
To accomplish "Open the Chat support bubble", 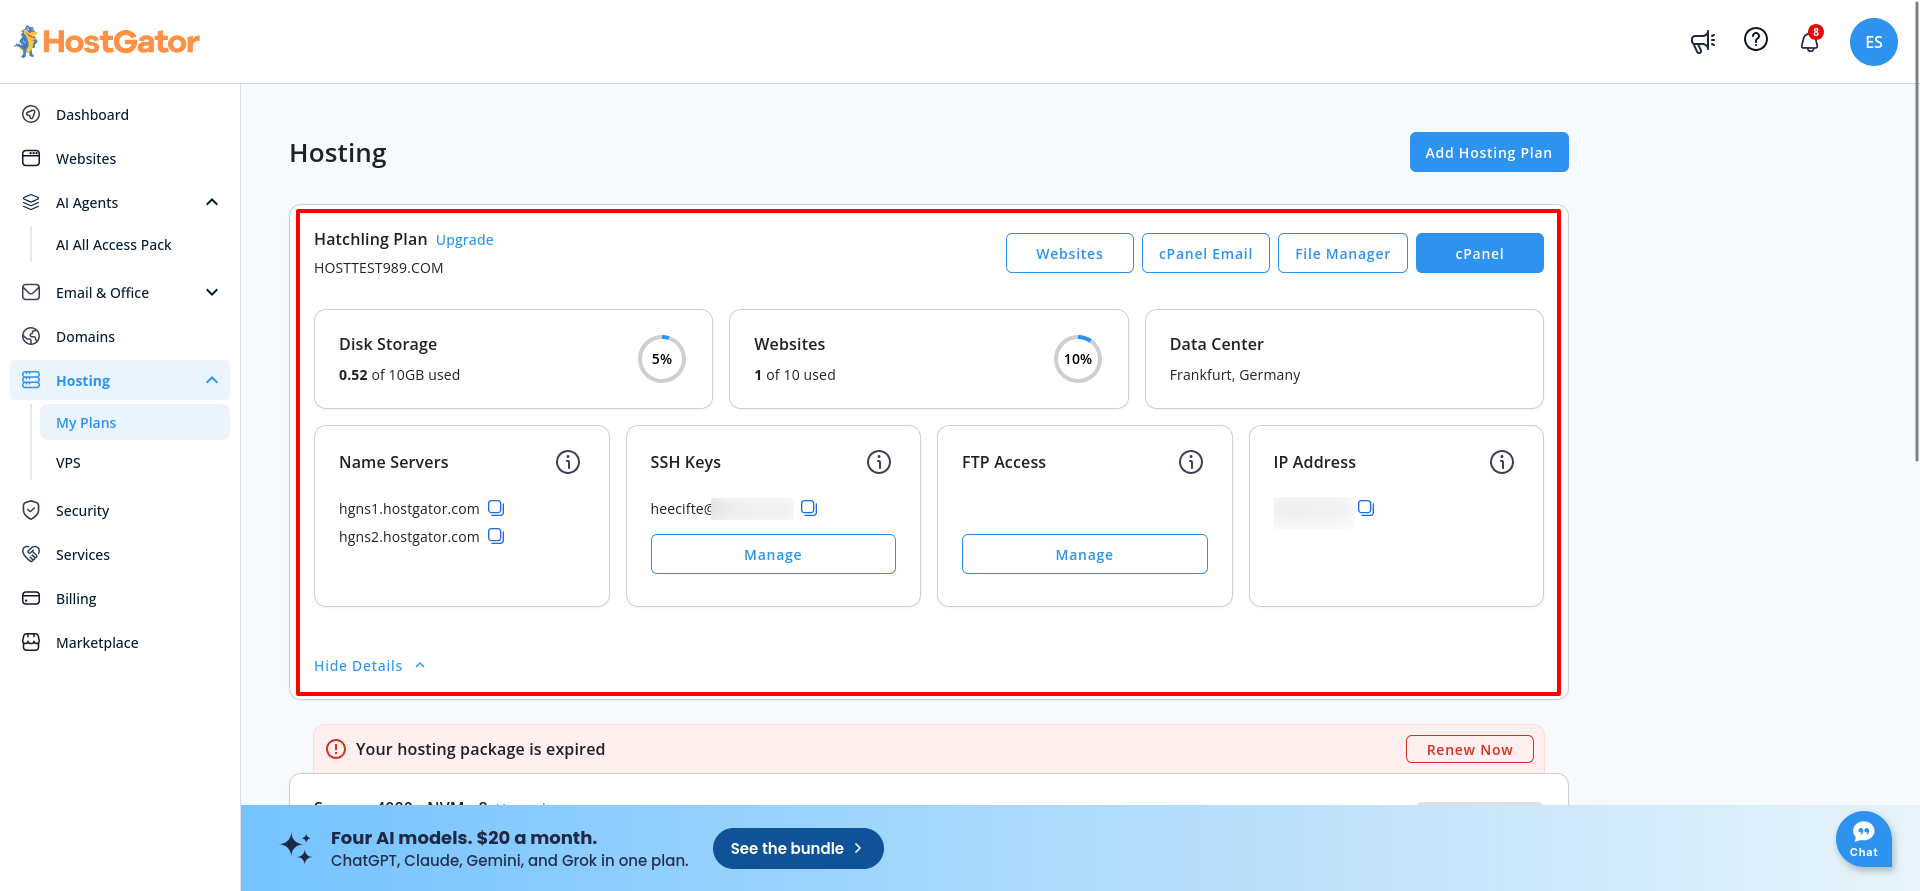I will click(1864, 839).
